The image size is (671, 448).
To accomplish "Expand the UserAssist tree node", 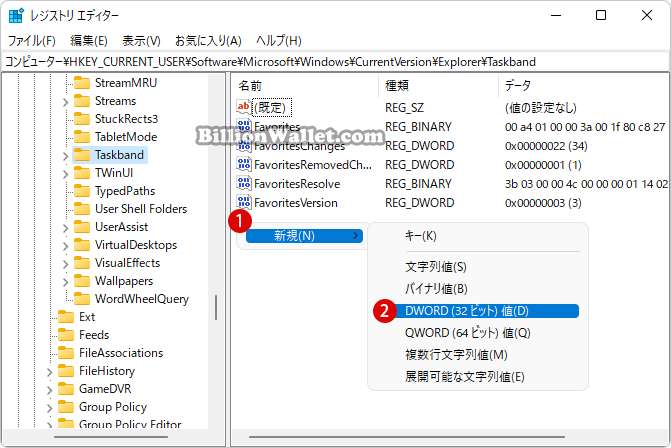I will (65, 228).
